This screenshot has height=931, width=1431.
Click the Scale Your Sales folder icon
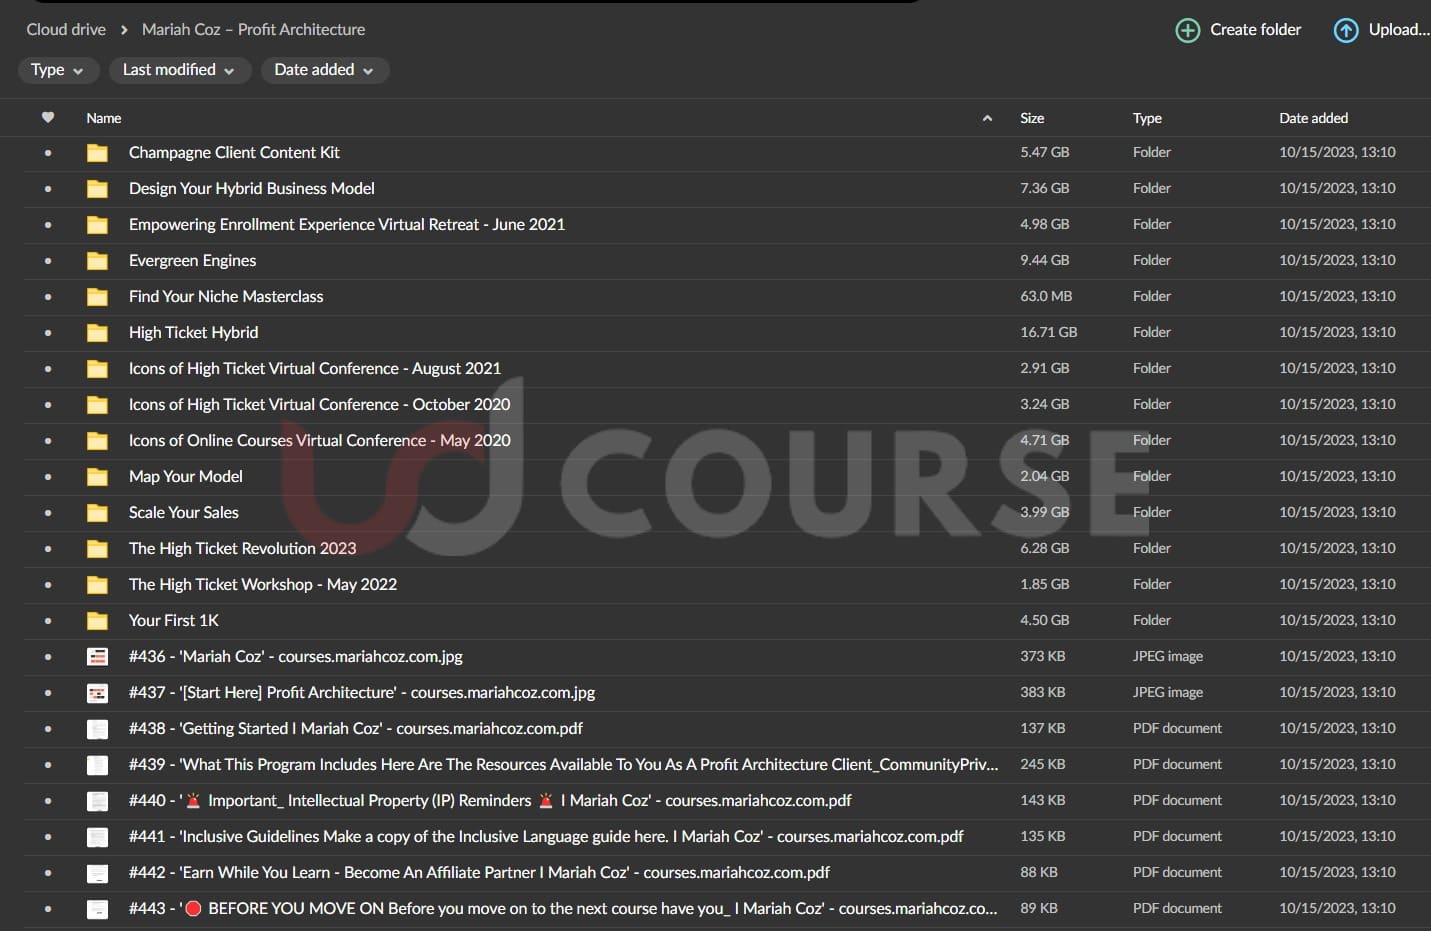click(x=97, y=513)
